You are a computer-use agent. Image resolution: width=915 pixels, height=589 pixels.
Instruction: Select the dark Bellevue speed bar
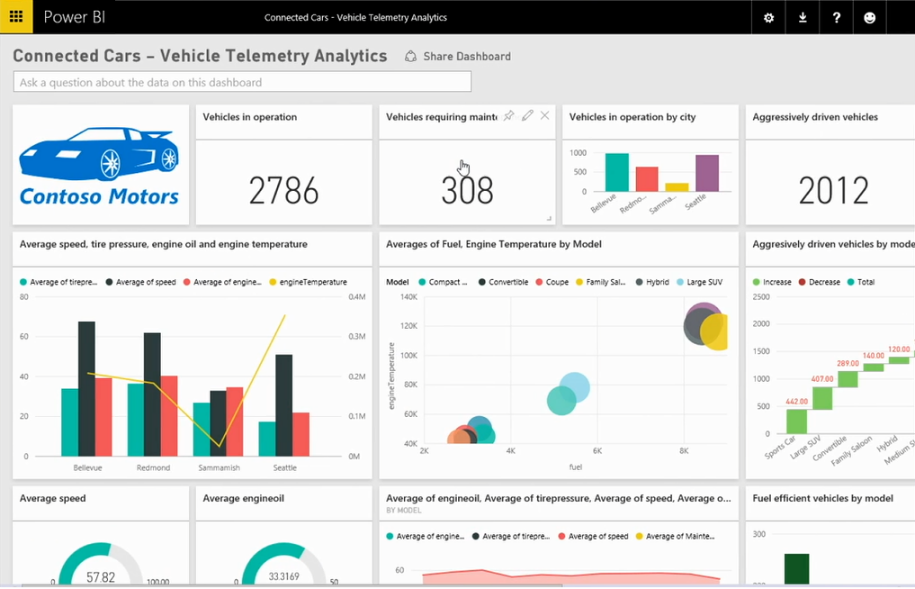click(86, 388)
